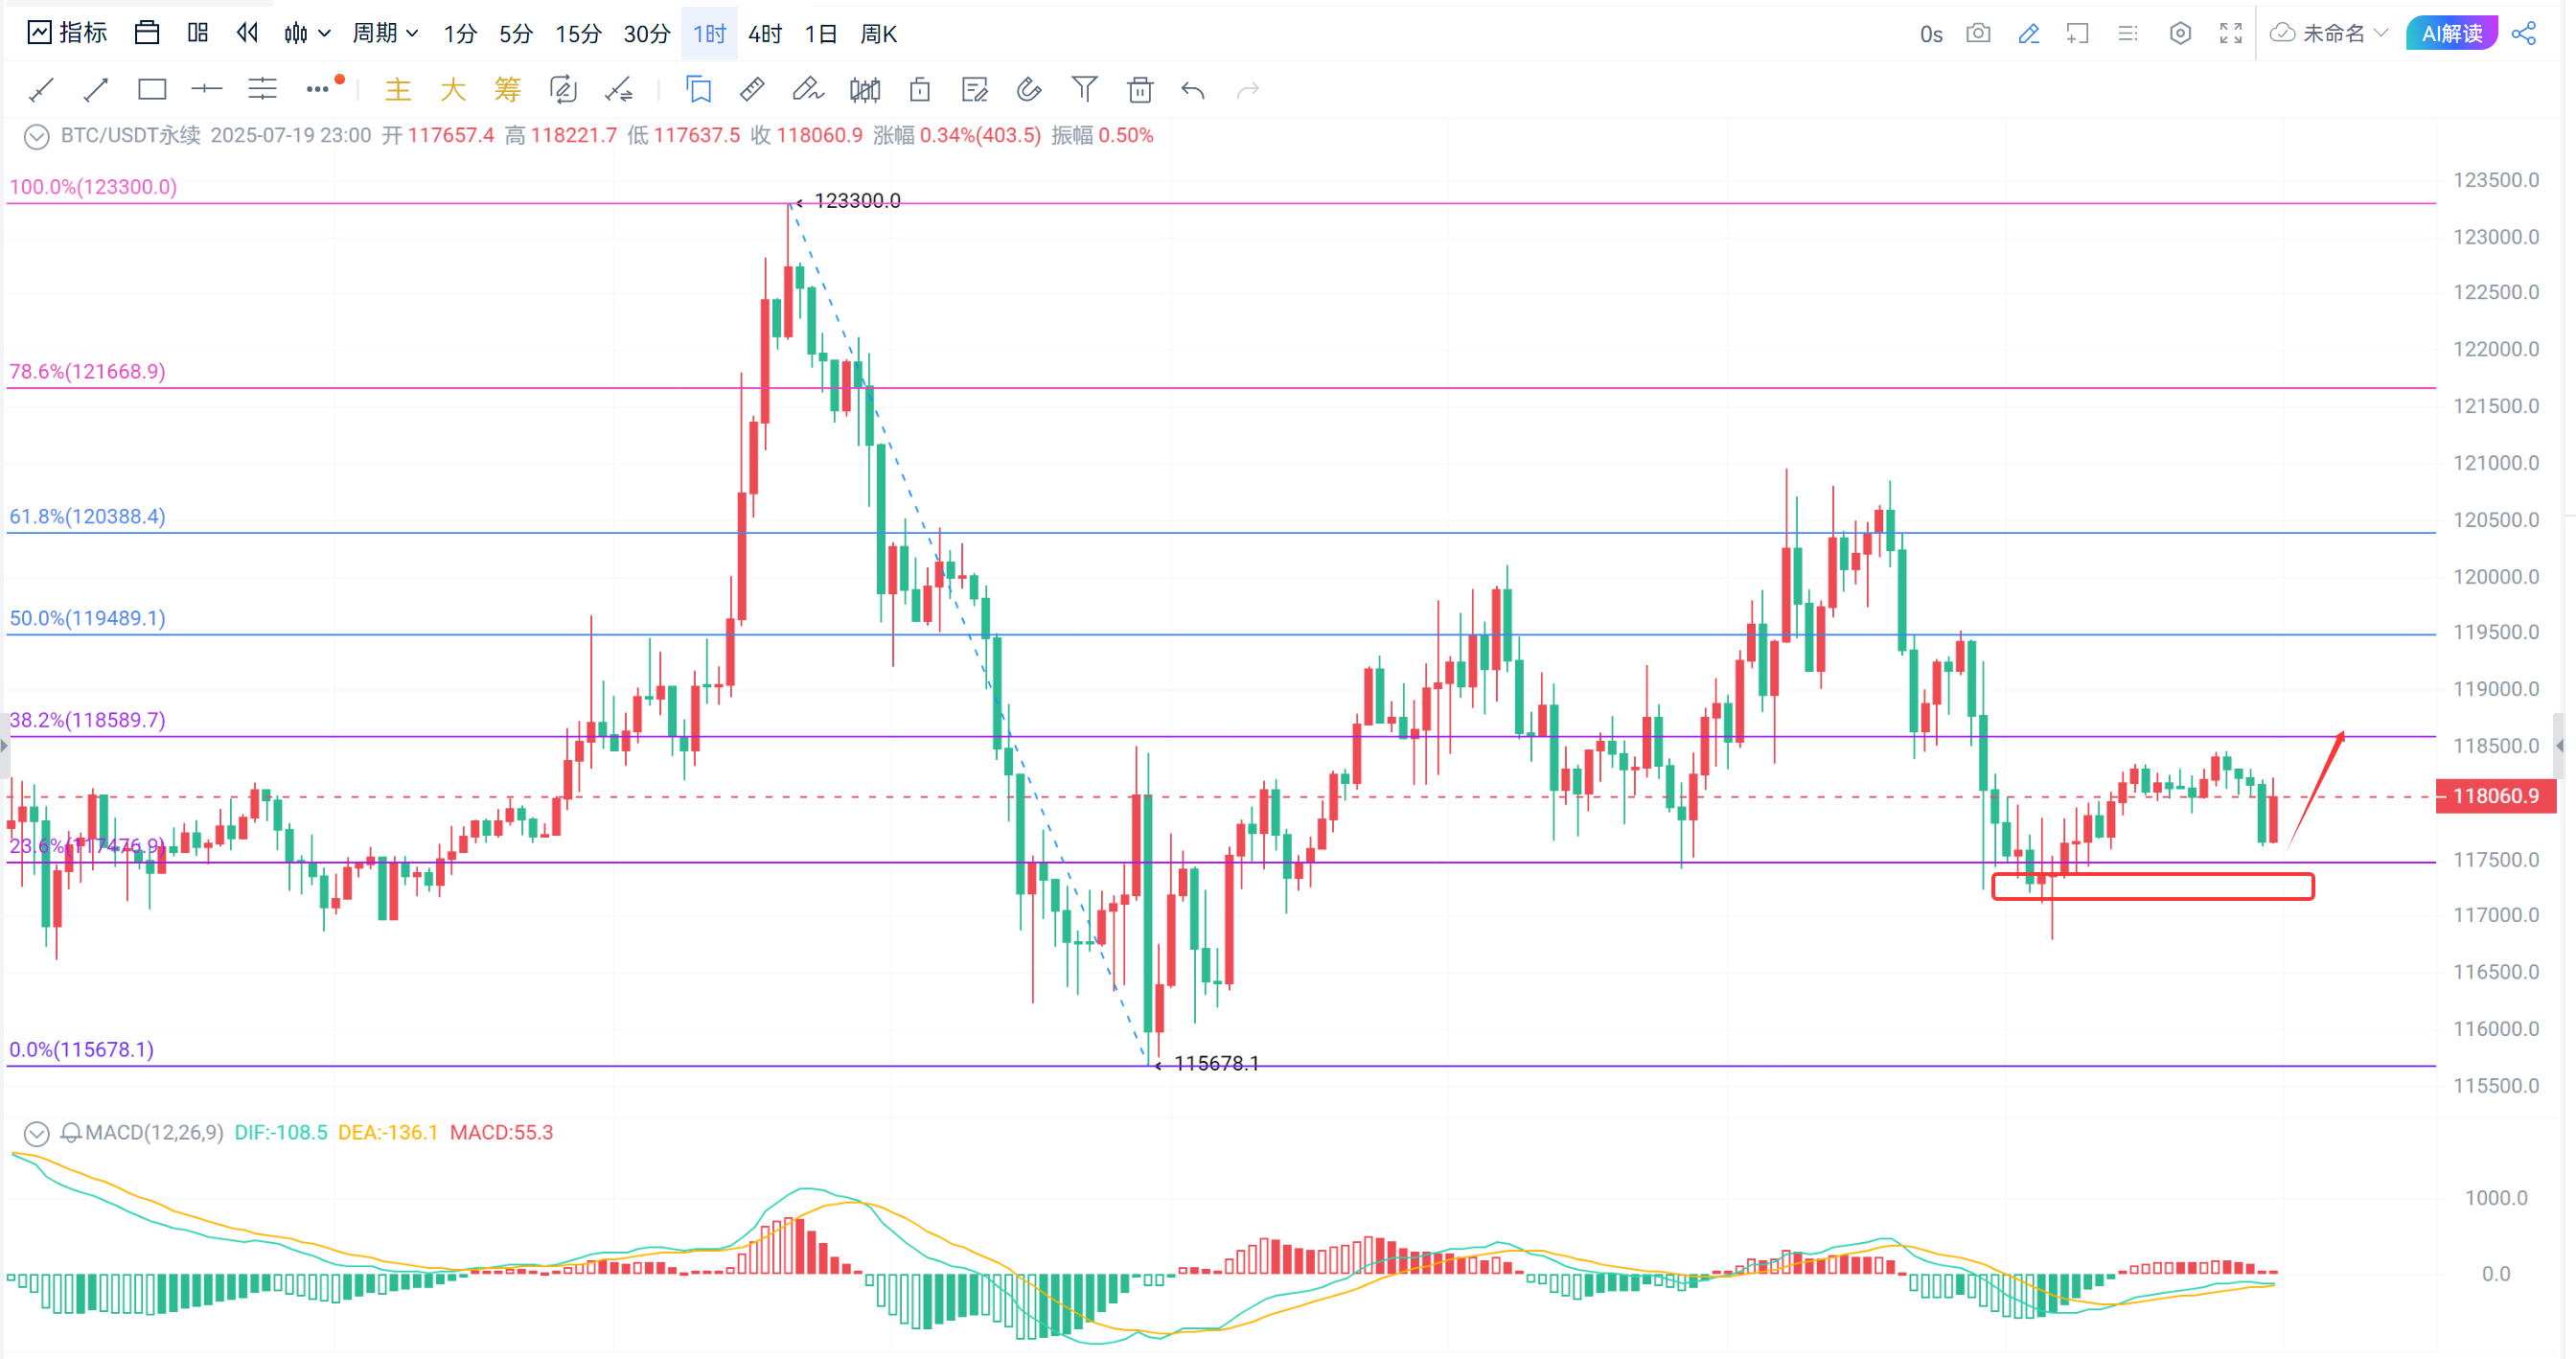
Task: Click the auto-draw refresh pencil icon
Action: 564,90
